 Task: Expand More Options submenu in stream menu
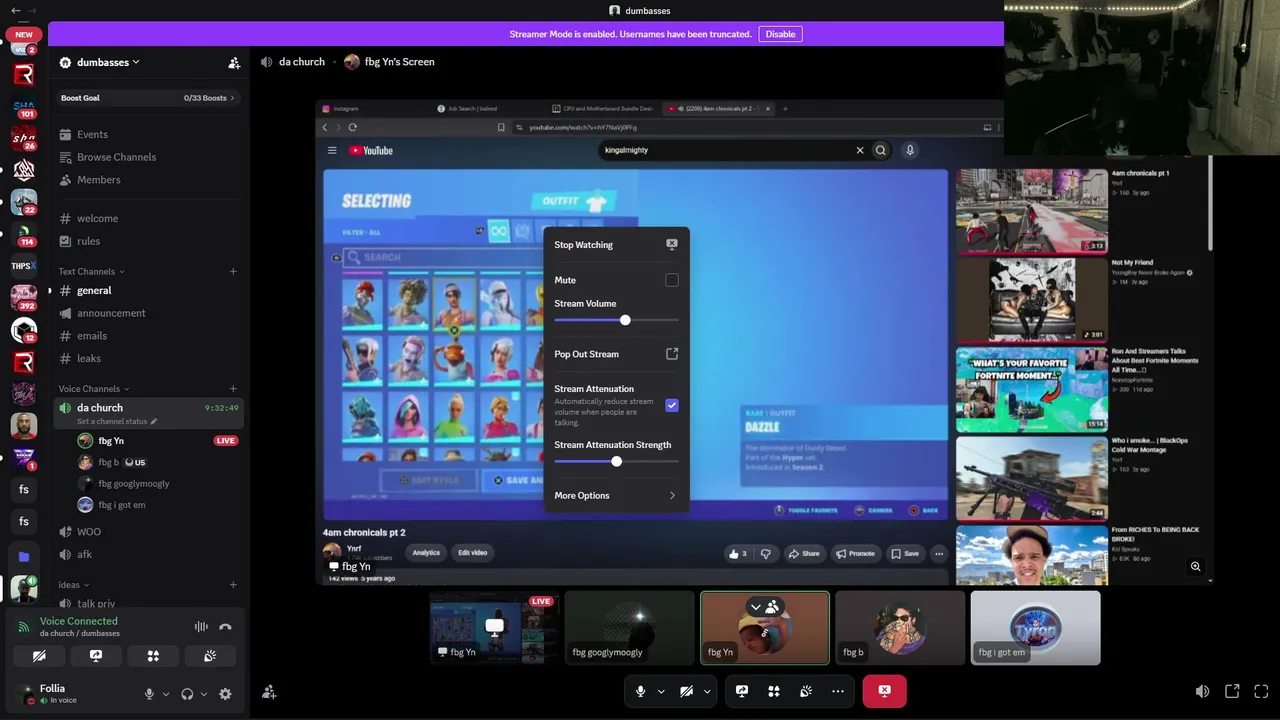click(x=616, y=495)
